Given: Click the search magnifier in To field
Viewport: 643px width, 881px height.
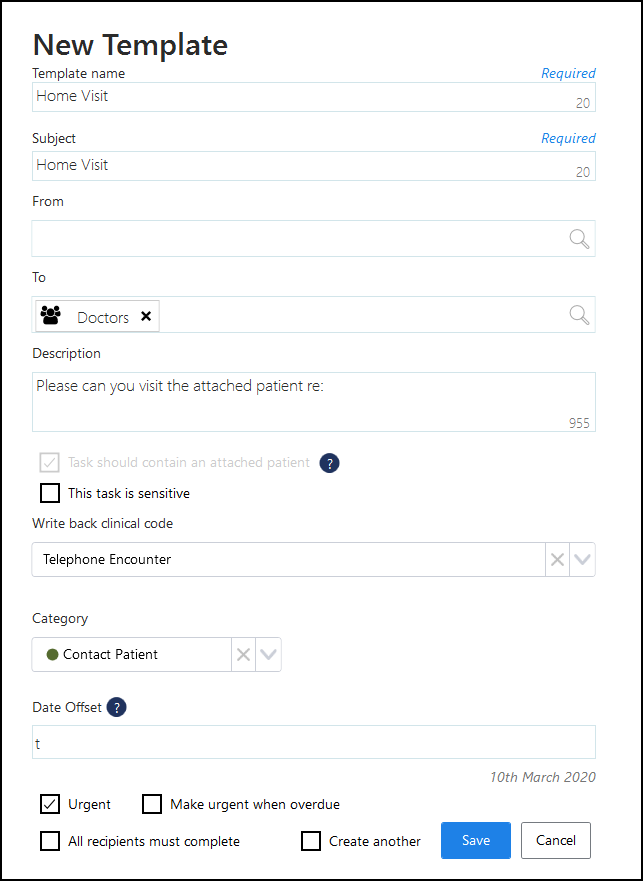Looking at the screenshot, I should point(579,315).
